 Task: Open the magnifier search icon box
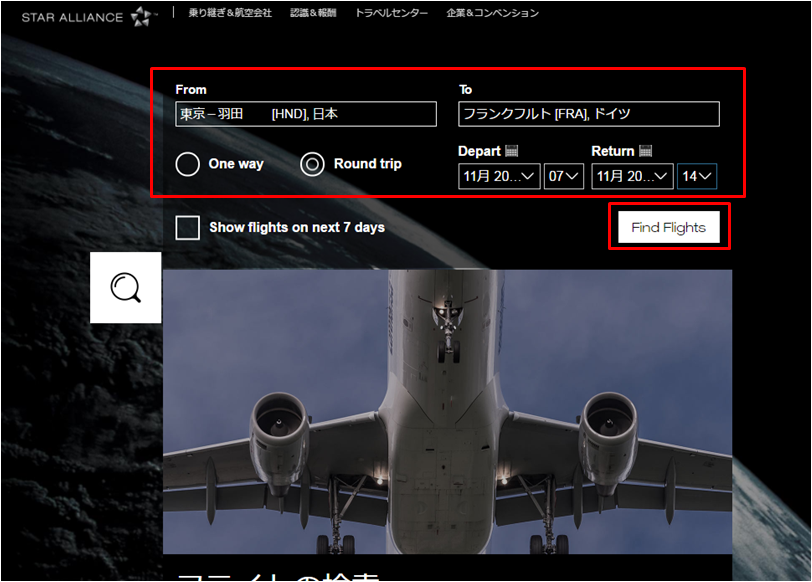tap(126, 287)
